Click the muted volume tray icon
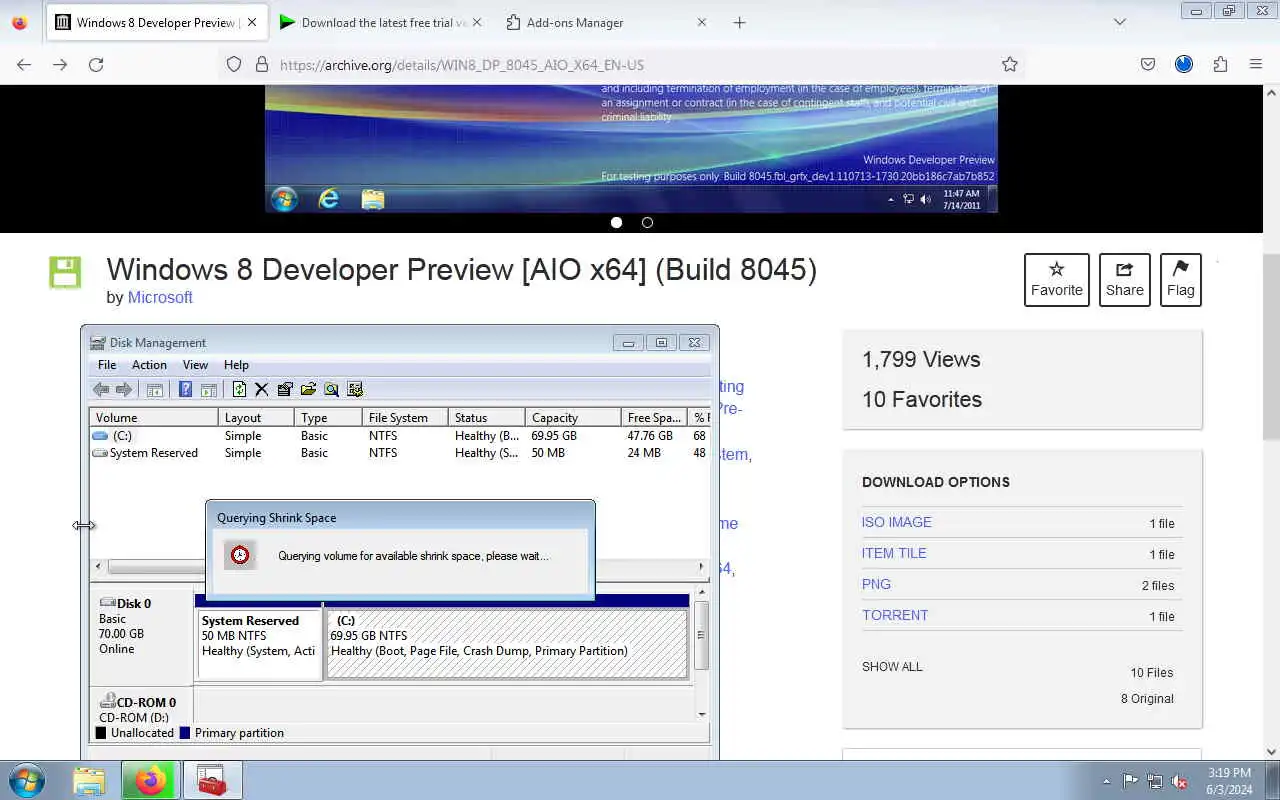 (1179, 781)
